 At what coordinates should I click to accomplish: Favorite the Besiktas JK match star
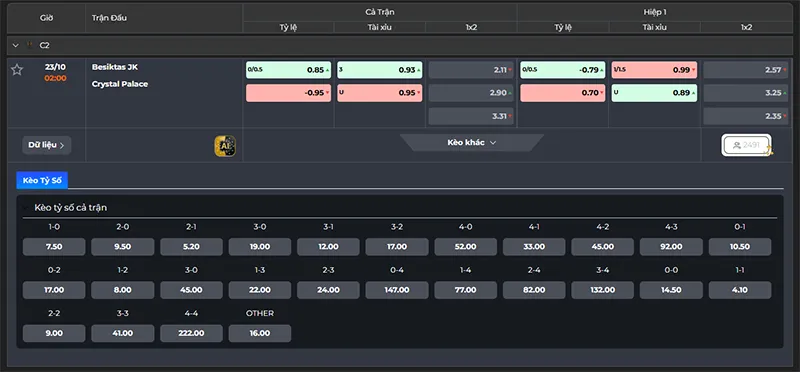tap(17, 70)
